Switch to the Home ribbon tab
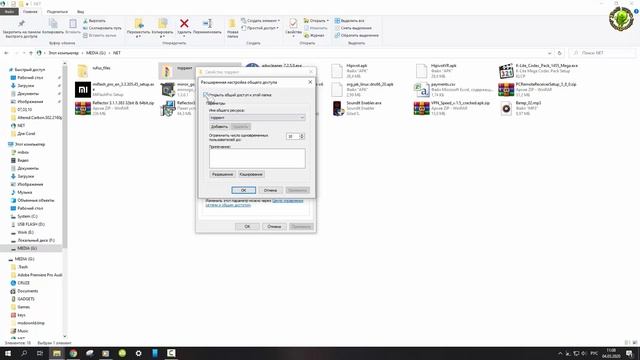The width and height of the screenshot is (640, 360). click(x=30, y=11)
